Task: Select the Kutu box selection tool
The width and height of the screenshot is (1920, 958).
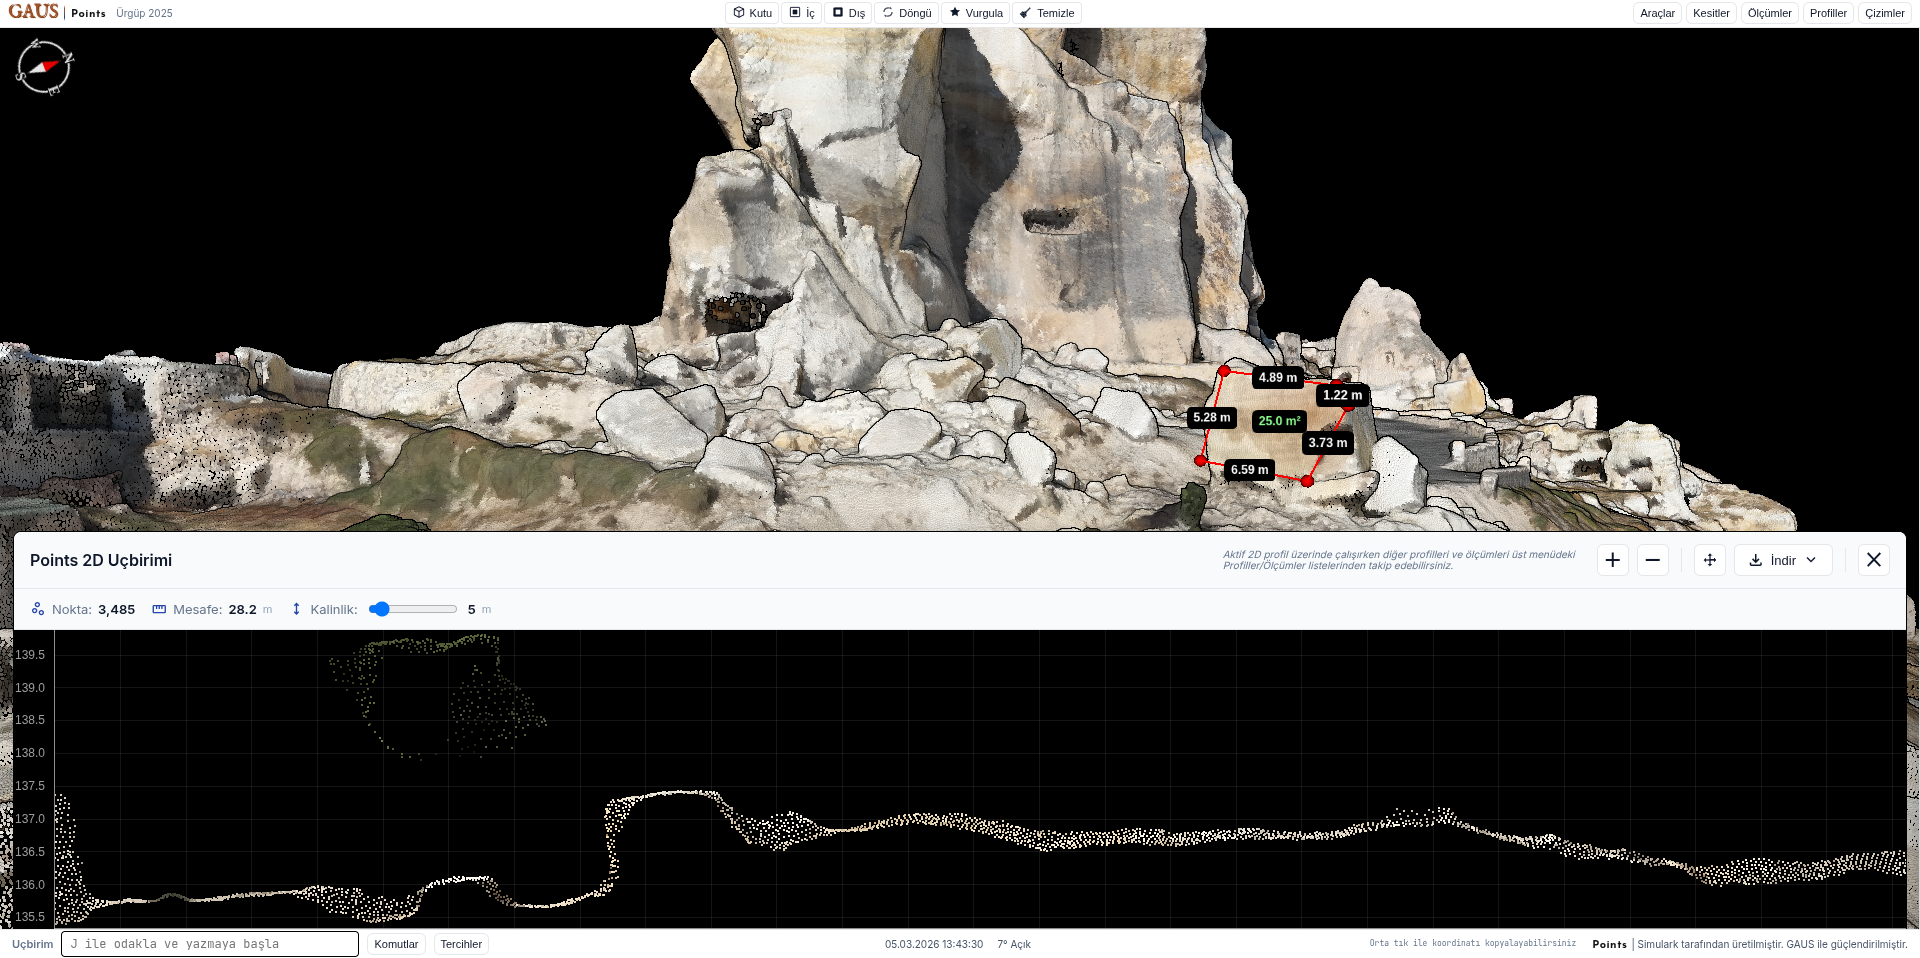Action: (752, 13)
